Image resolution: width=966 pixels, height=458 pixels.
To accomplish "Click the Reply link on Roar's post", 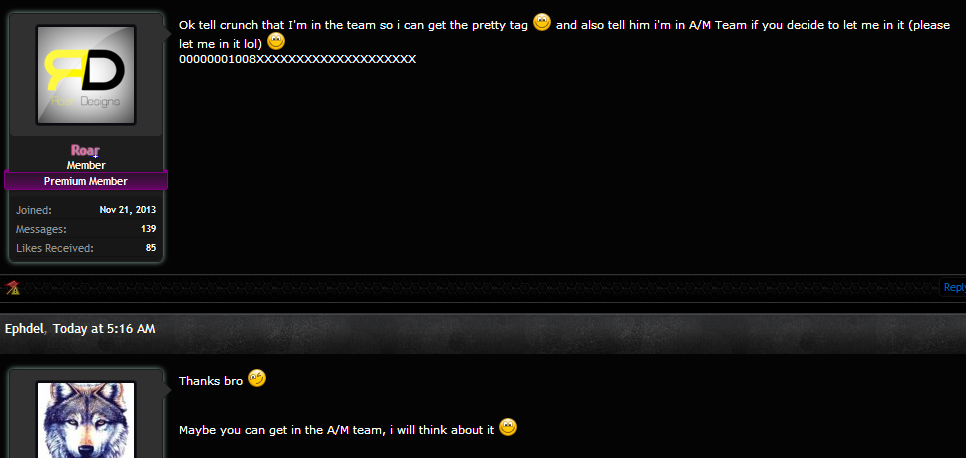I will coord(954,287).
